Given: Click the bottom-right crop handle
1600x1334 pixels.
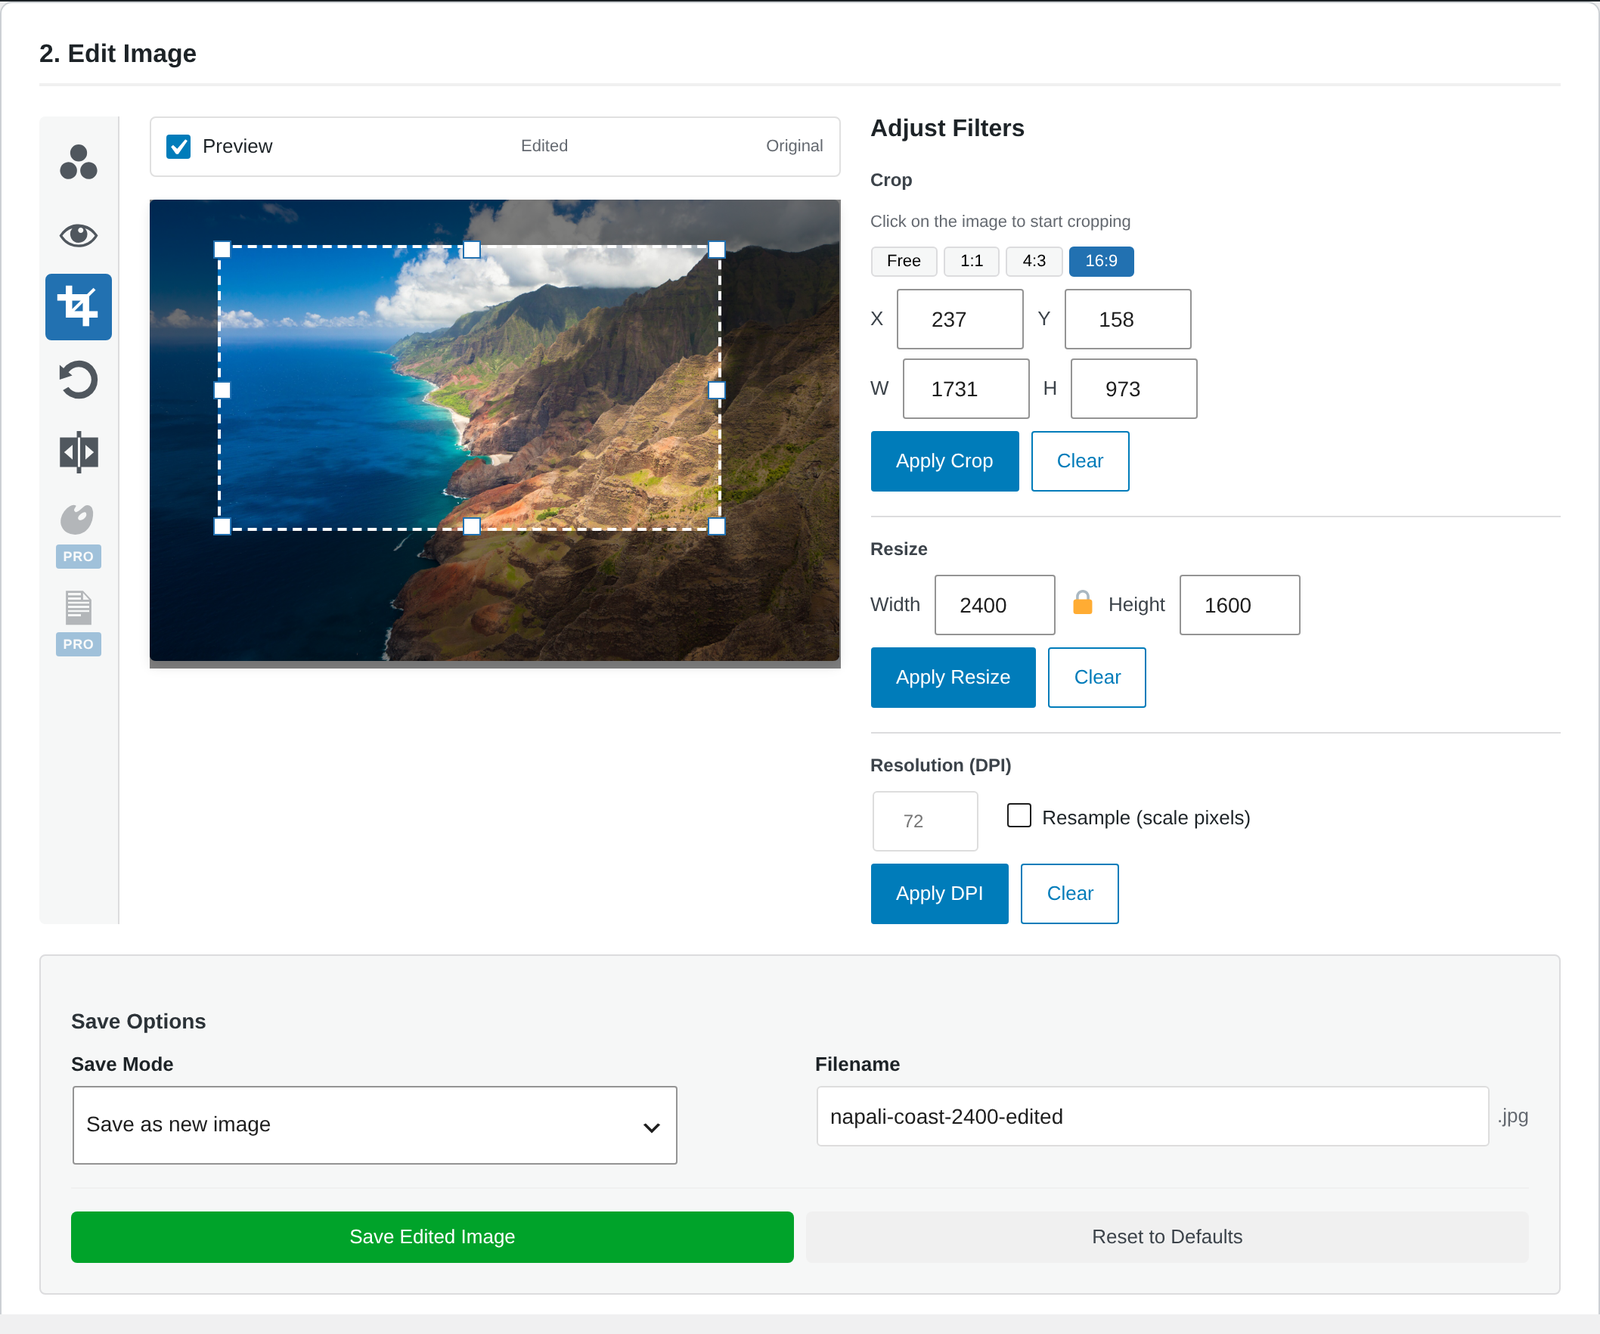Looking at the screenshot, I should click(x=717, y=526).
